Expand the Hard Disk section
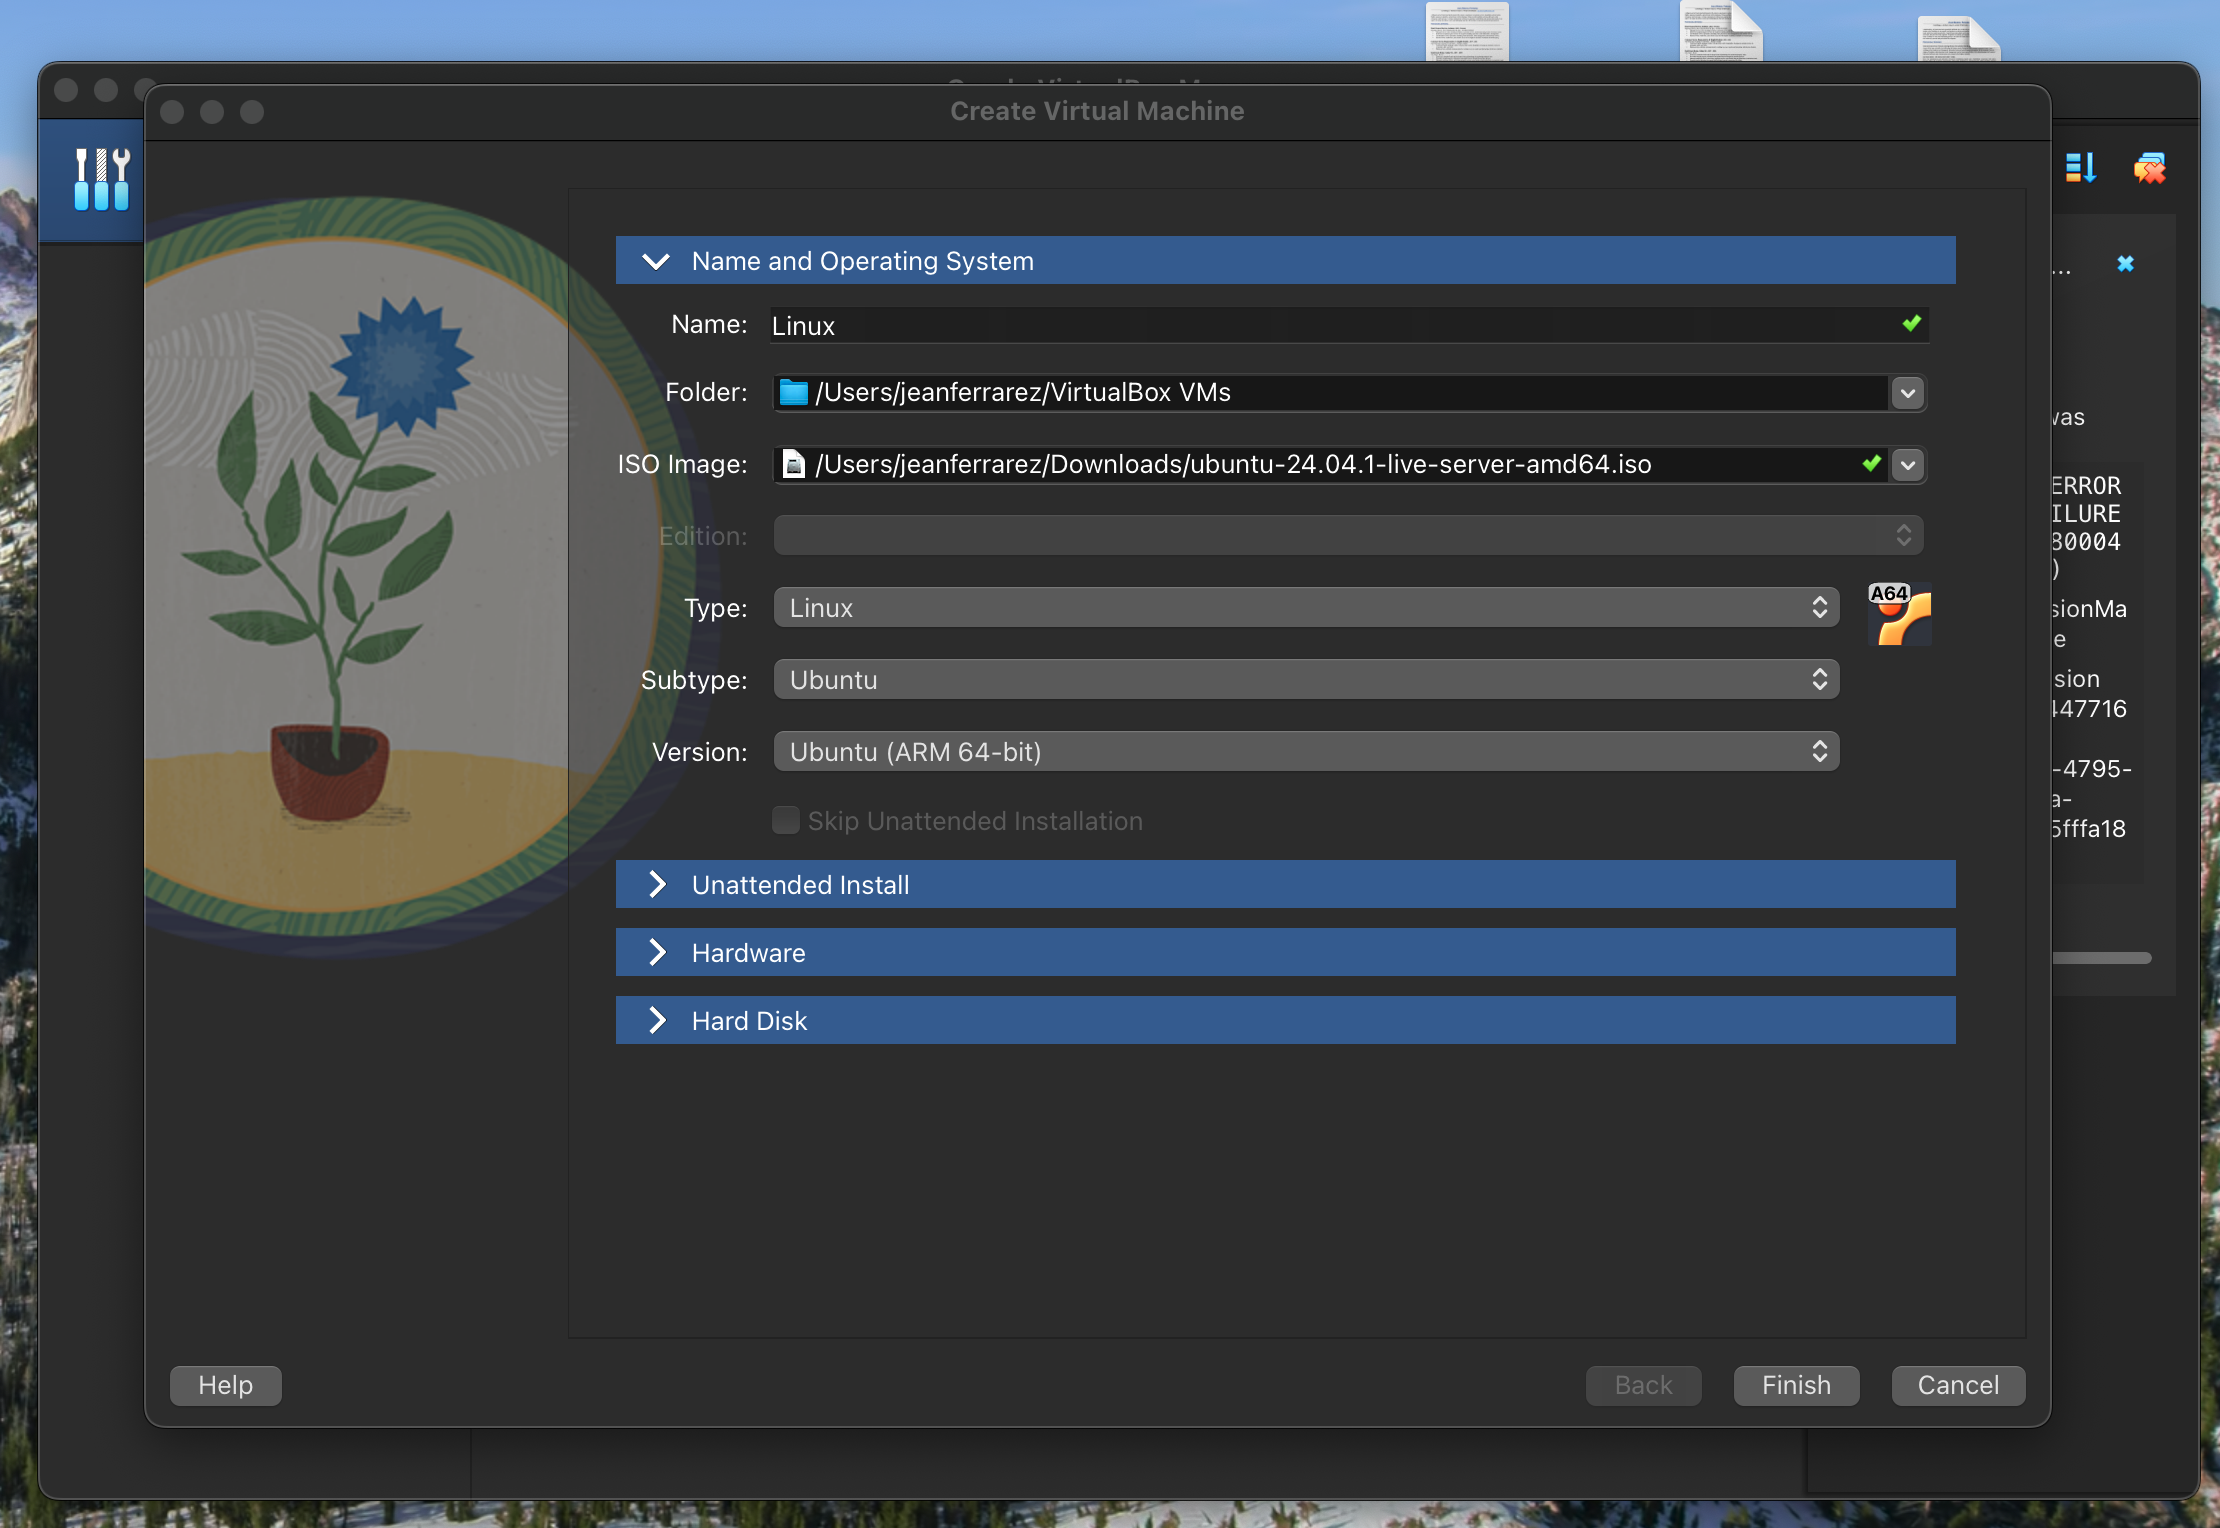This screenshot has height=1528, width=2220. [1285, 1021]
